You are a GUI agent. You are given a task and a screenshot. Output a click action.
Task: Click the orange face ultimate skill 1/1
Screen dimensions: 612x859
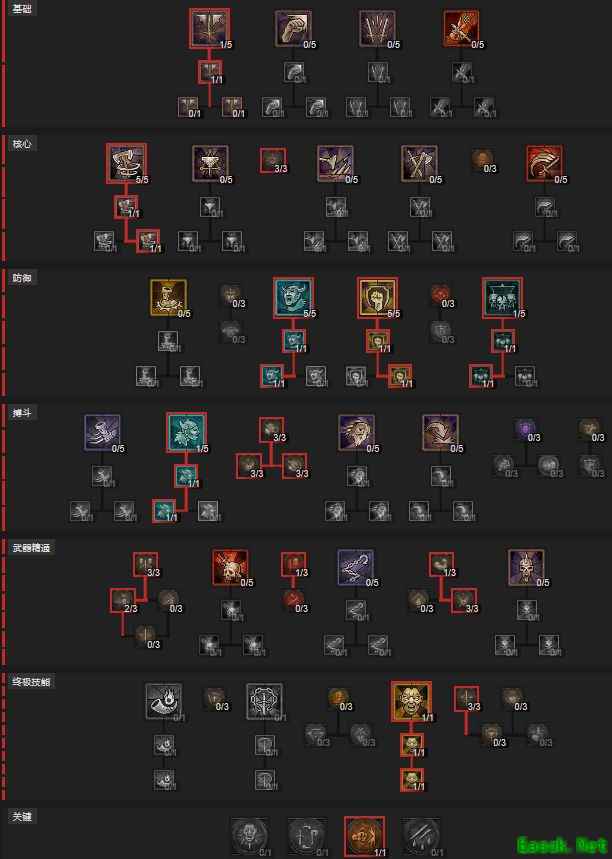coord(411,702)
